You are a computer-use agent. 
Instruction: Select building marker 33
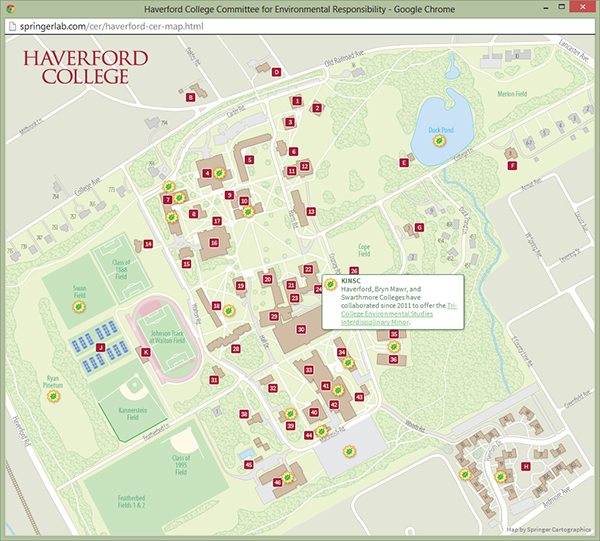308,370
